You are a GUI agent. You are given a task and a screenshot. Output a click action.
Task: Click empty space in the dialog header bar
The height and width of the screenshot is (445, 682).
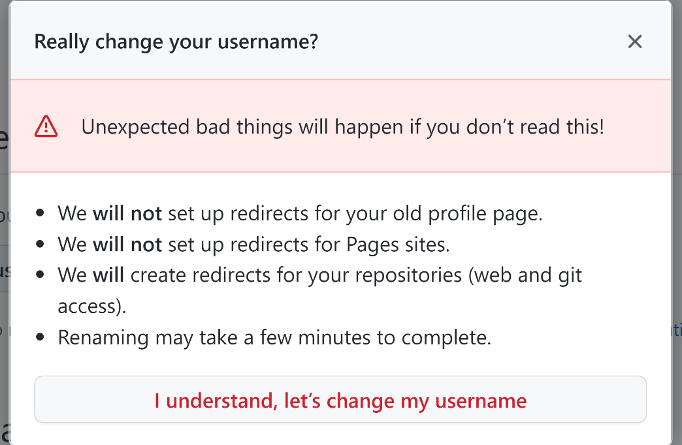click(470, 42)
